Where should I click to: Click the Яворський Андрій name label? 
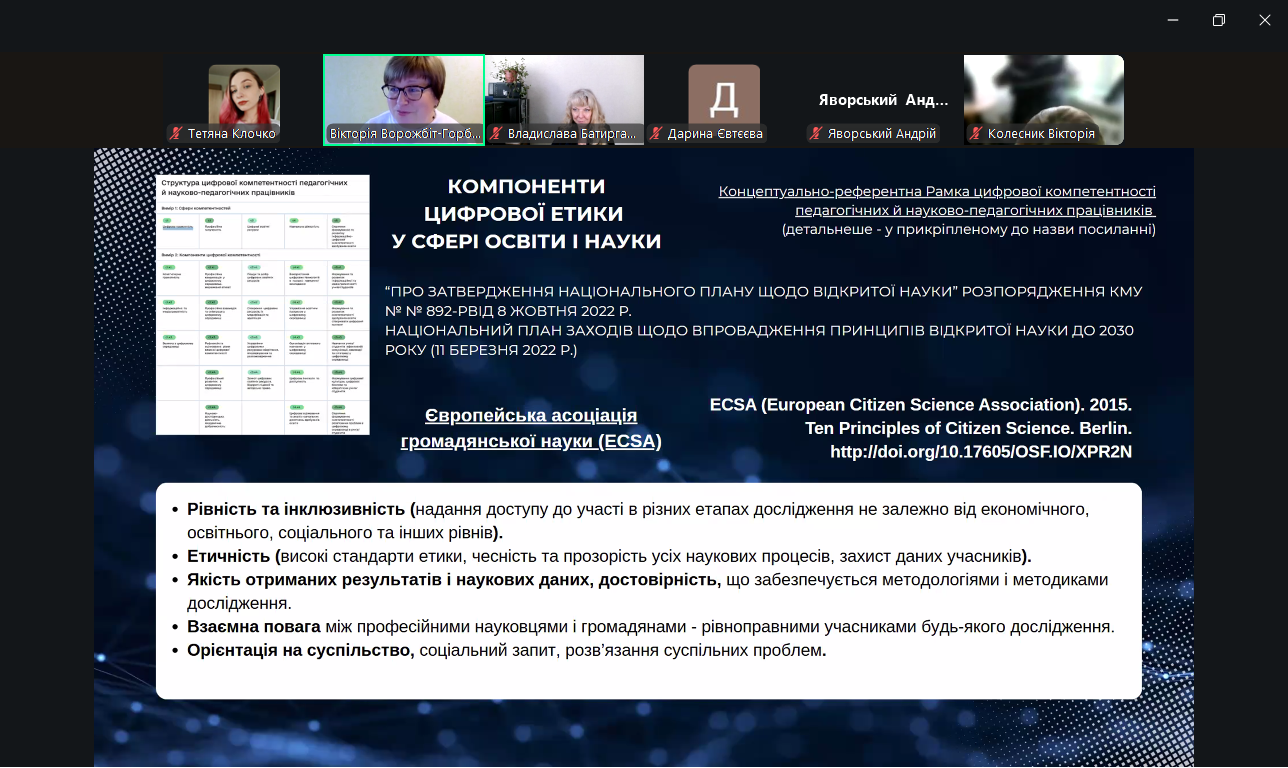(881, 134)
